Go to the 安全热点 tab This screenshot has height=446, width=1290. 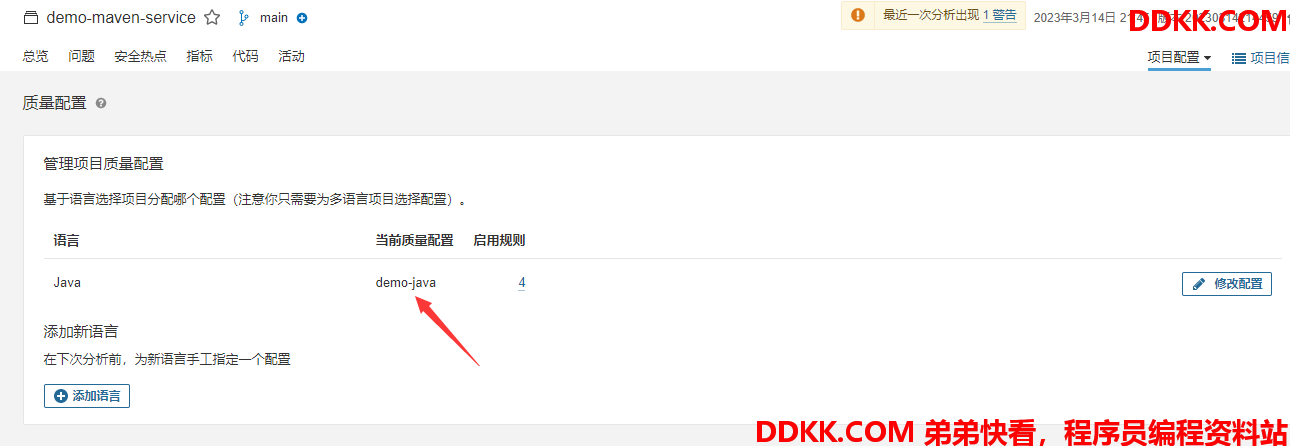(140, 57)
